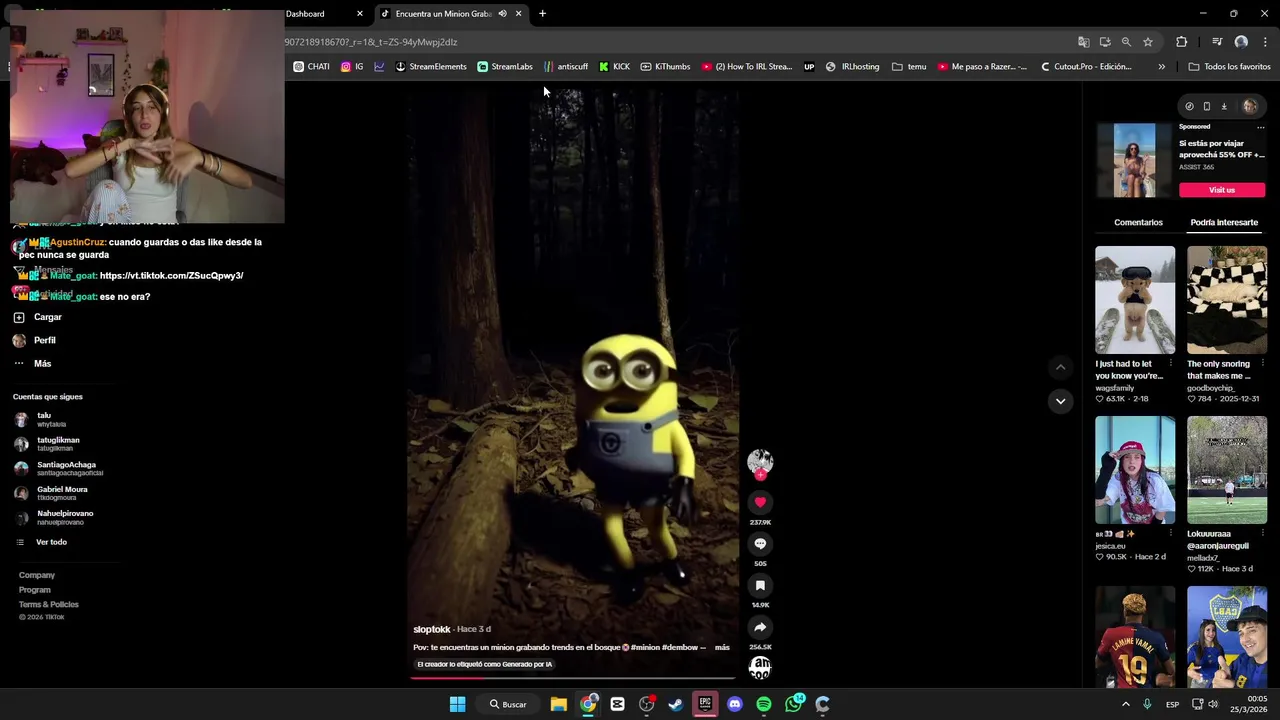Click install app icon in address bar
This screenshot has height=720, width=1280.
(1105, 42)
